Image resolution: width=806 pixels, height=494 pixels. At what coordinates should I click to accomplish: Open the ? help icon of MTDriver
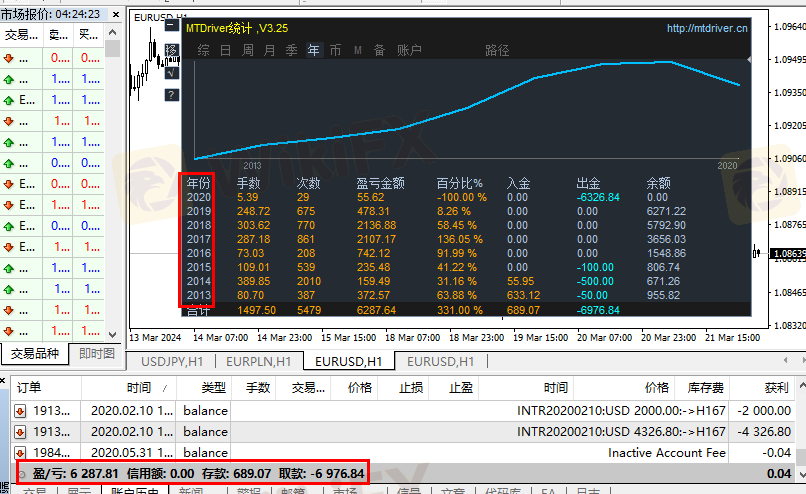172,95
